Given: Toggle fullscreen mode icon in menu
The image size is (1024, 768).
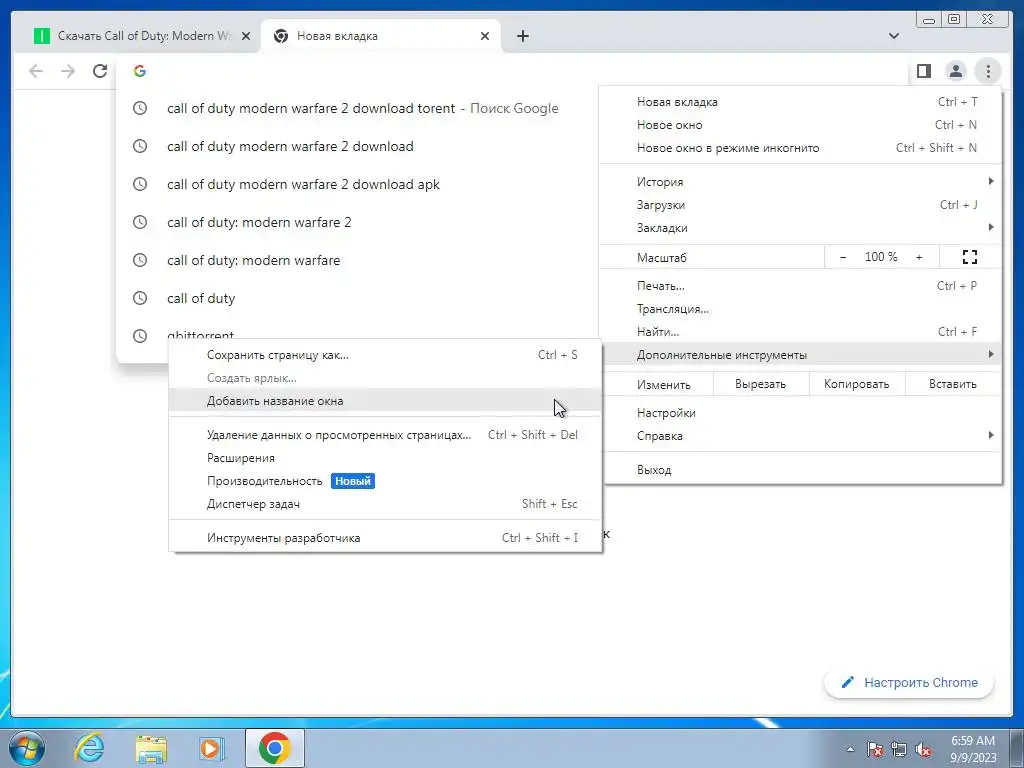Looking at the screenshot, I should [970, 257].
